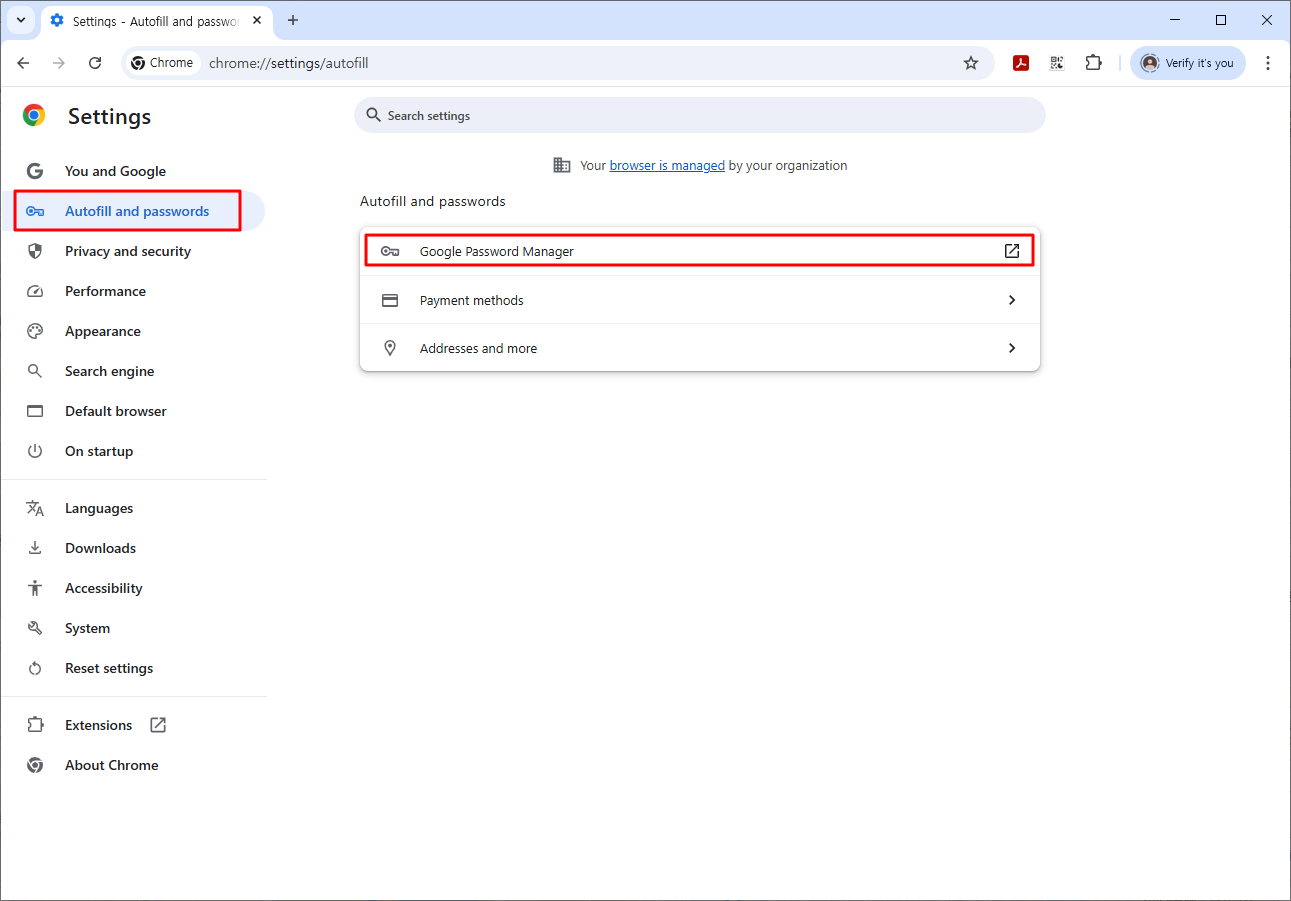Click the Extensions puzzle icon in sidebar
The width and height of the screenshot is (1291, 901).
click(35, 725)
